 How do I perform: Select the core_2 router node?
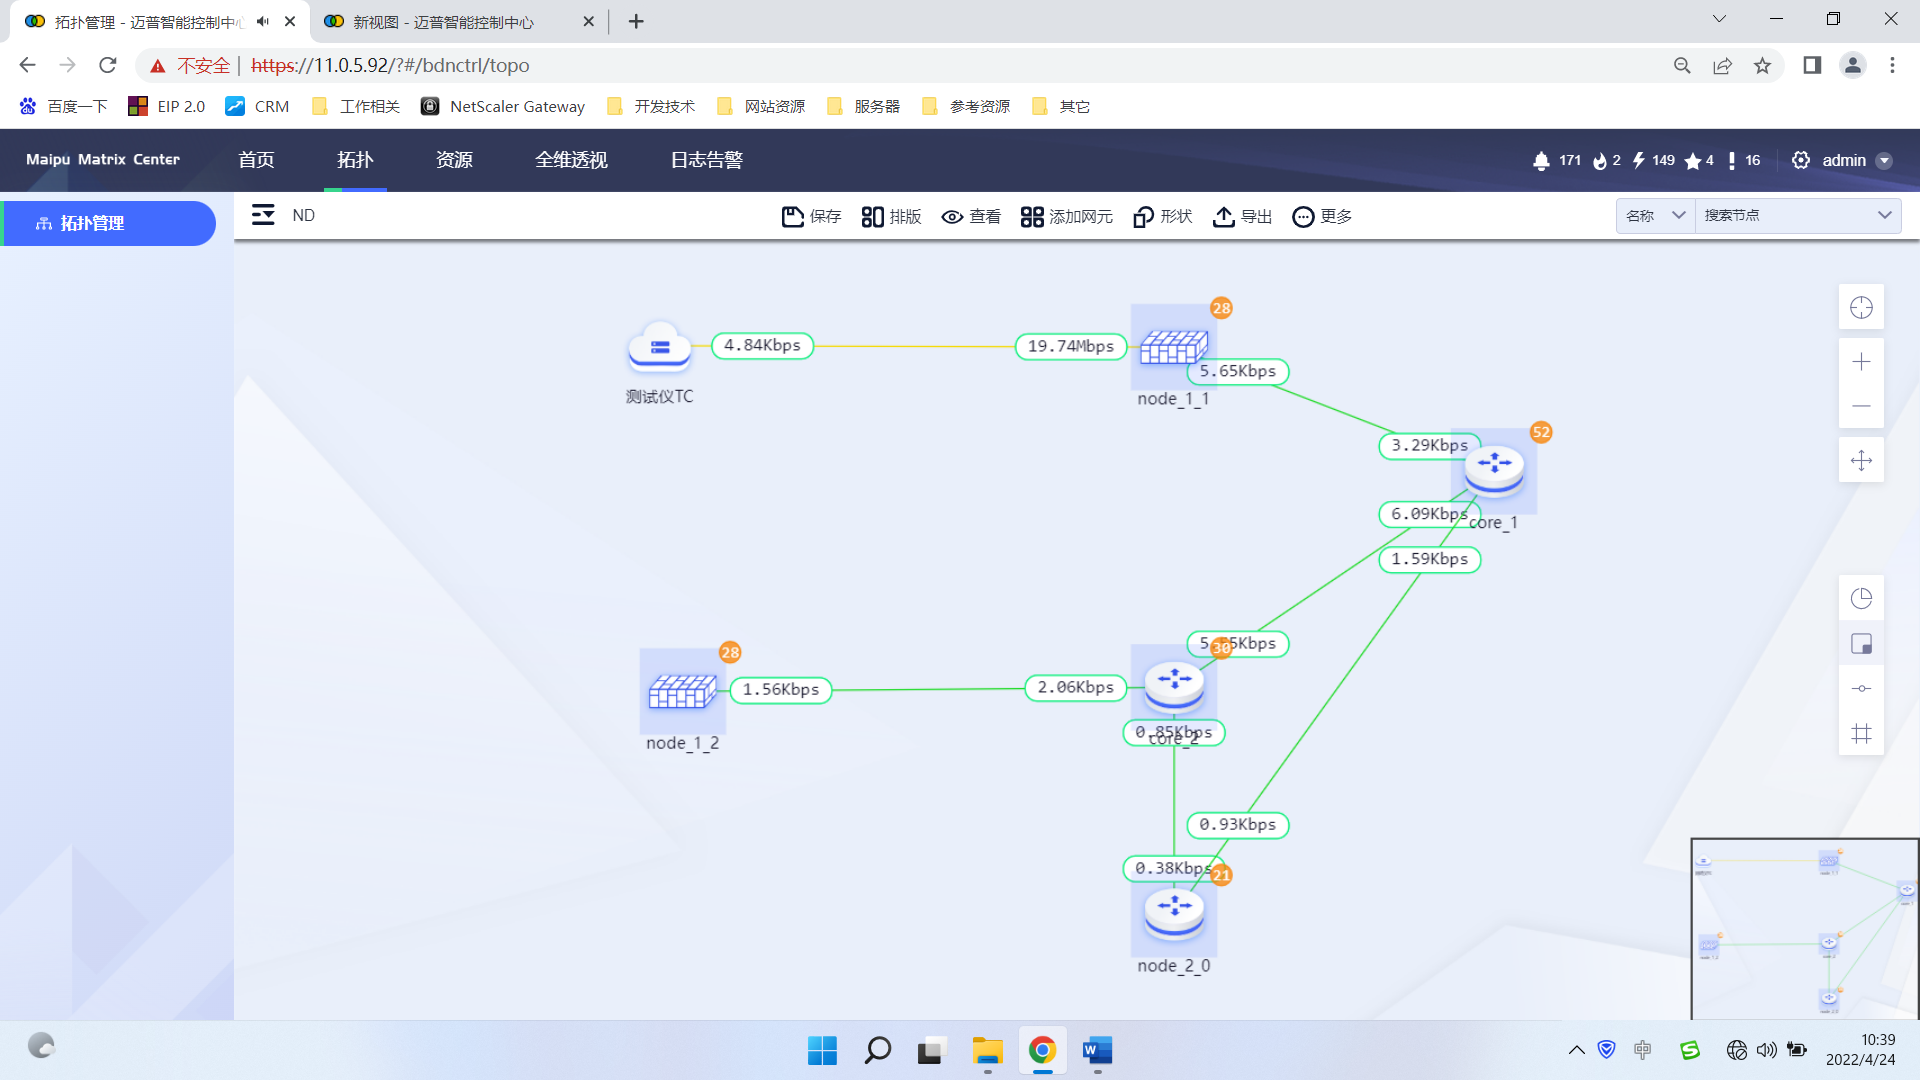[x=1174, y=686]
